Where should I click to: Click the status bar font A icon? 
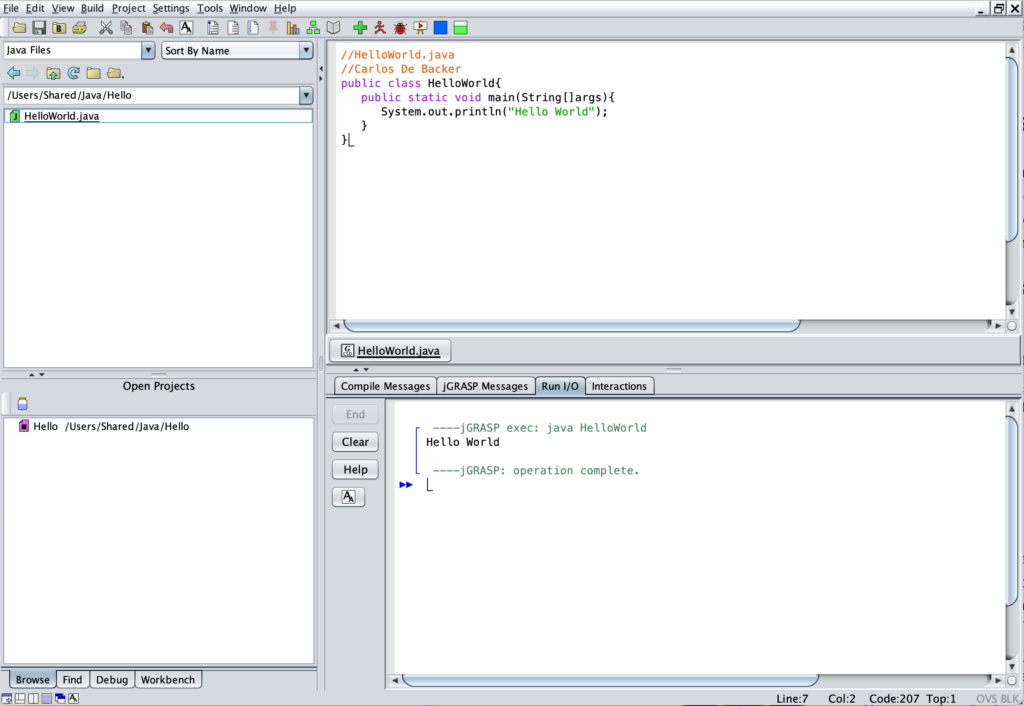pyautogui.click(x=74, y=699)
